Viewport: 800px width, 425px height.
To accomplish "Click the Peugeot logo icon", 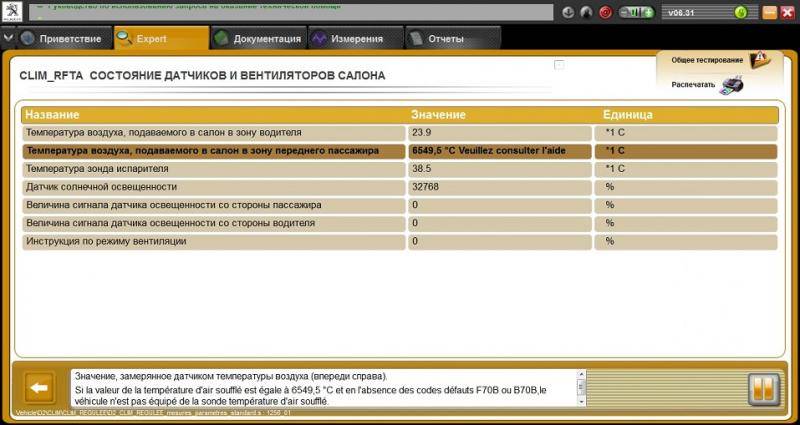I will tap(11, 12).
